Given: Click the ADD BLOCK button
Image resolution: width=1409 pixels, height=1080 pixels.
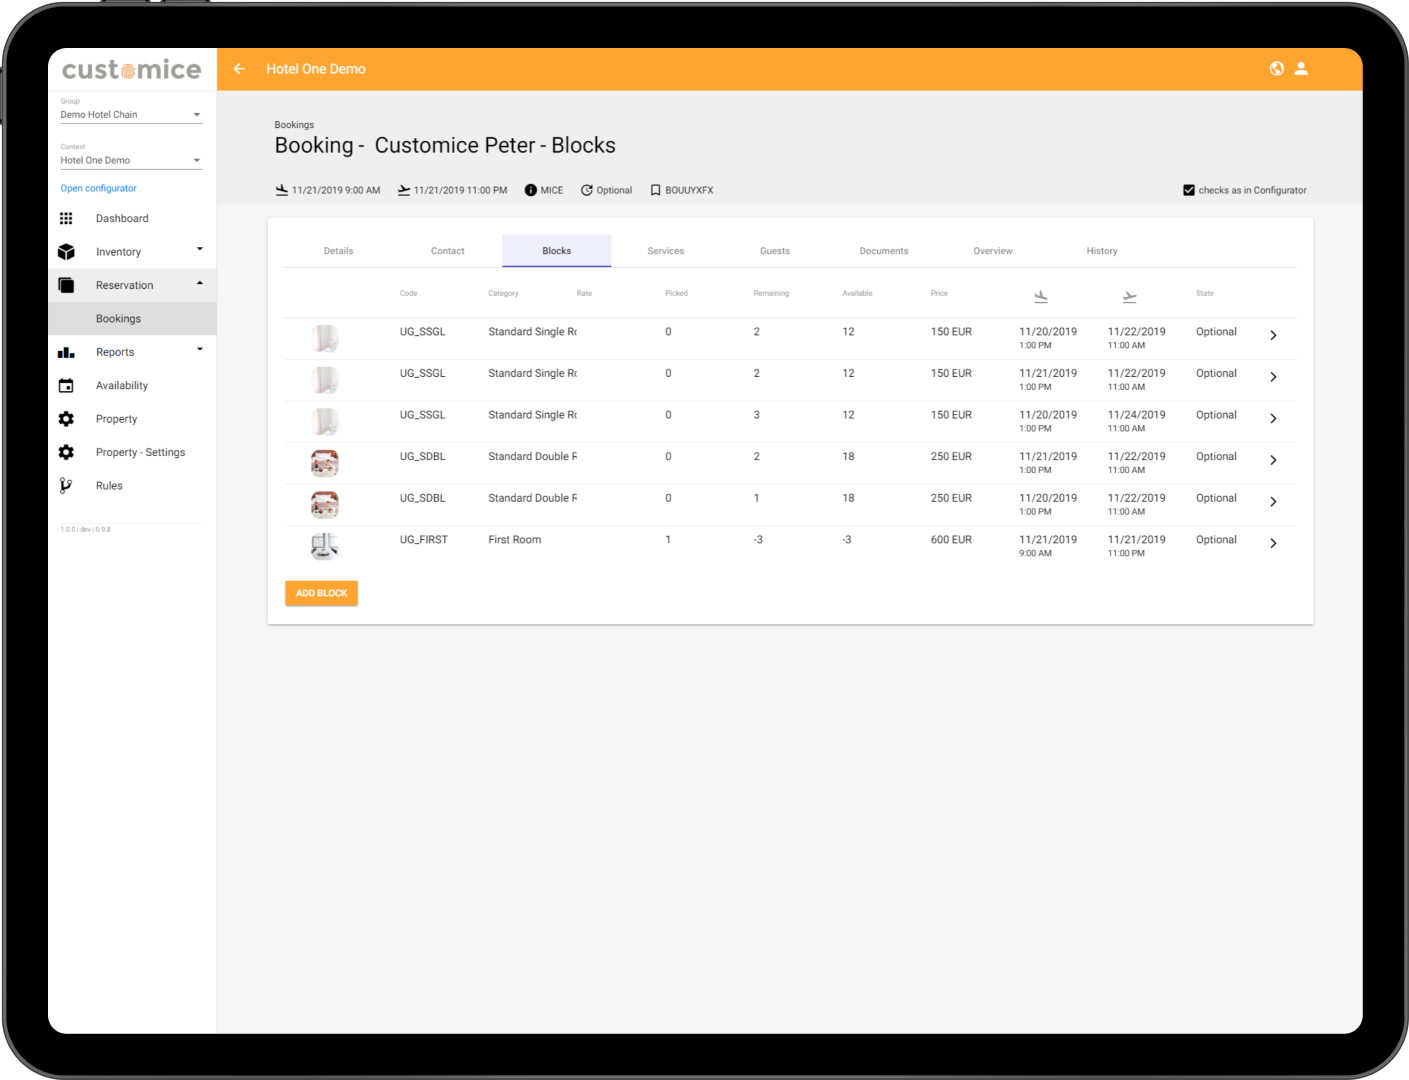Looking at the screenshot, I should coord(321,593).
